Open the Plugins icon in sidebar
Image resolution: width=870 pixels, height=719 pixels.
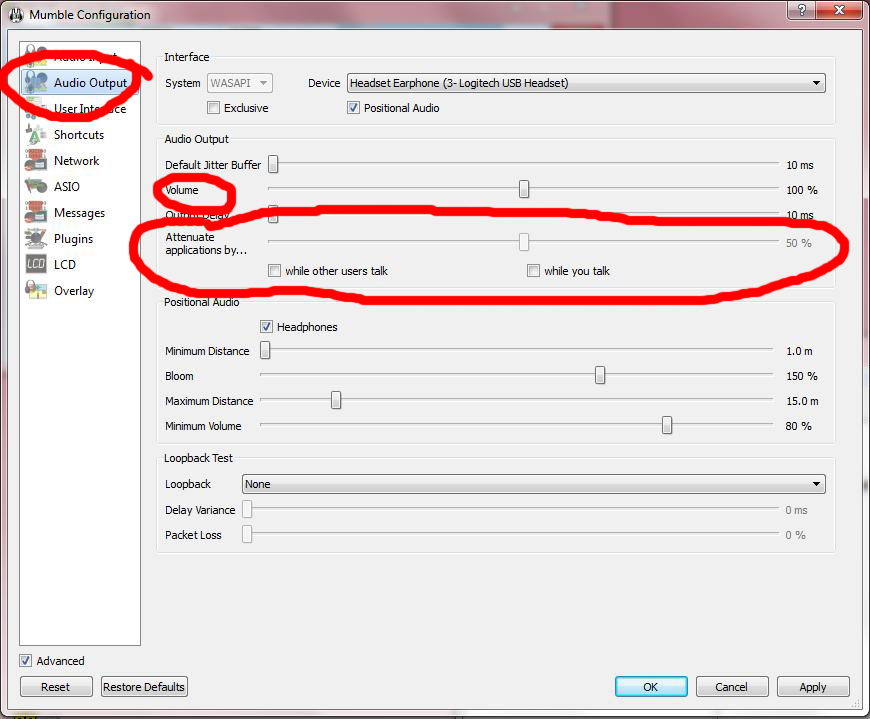click(36, 239)
